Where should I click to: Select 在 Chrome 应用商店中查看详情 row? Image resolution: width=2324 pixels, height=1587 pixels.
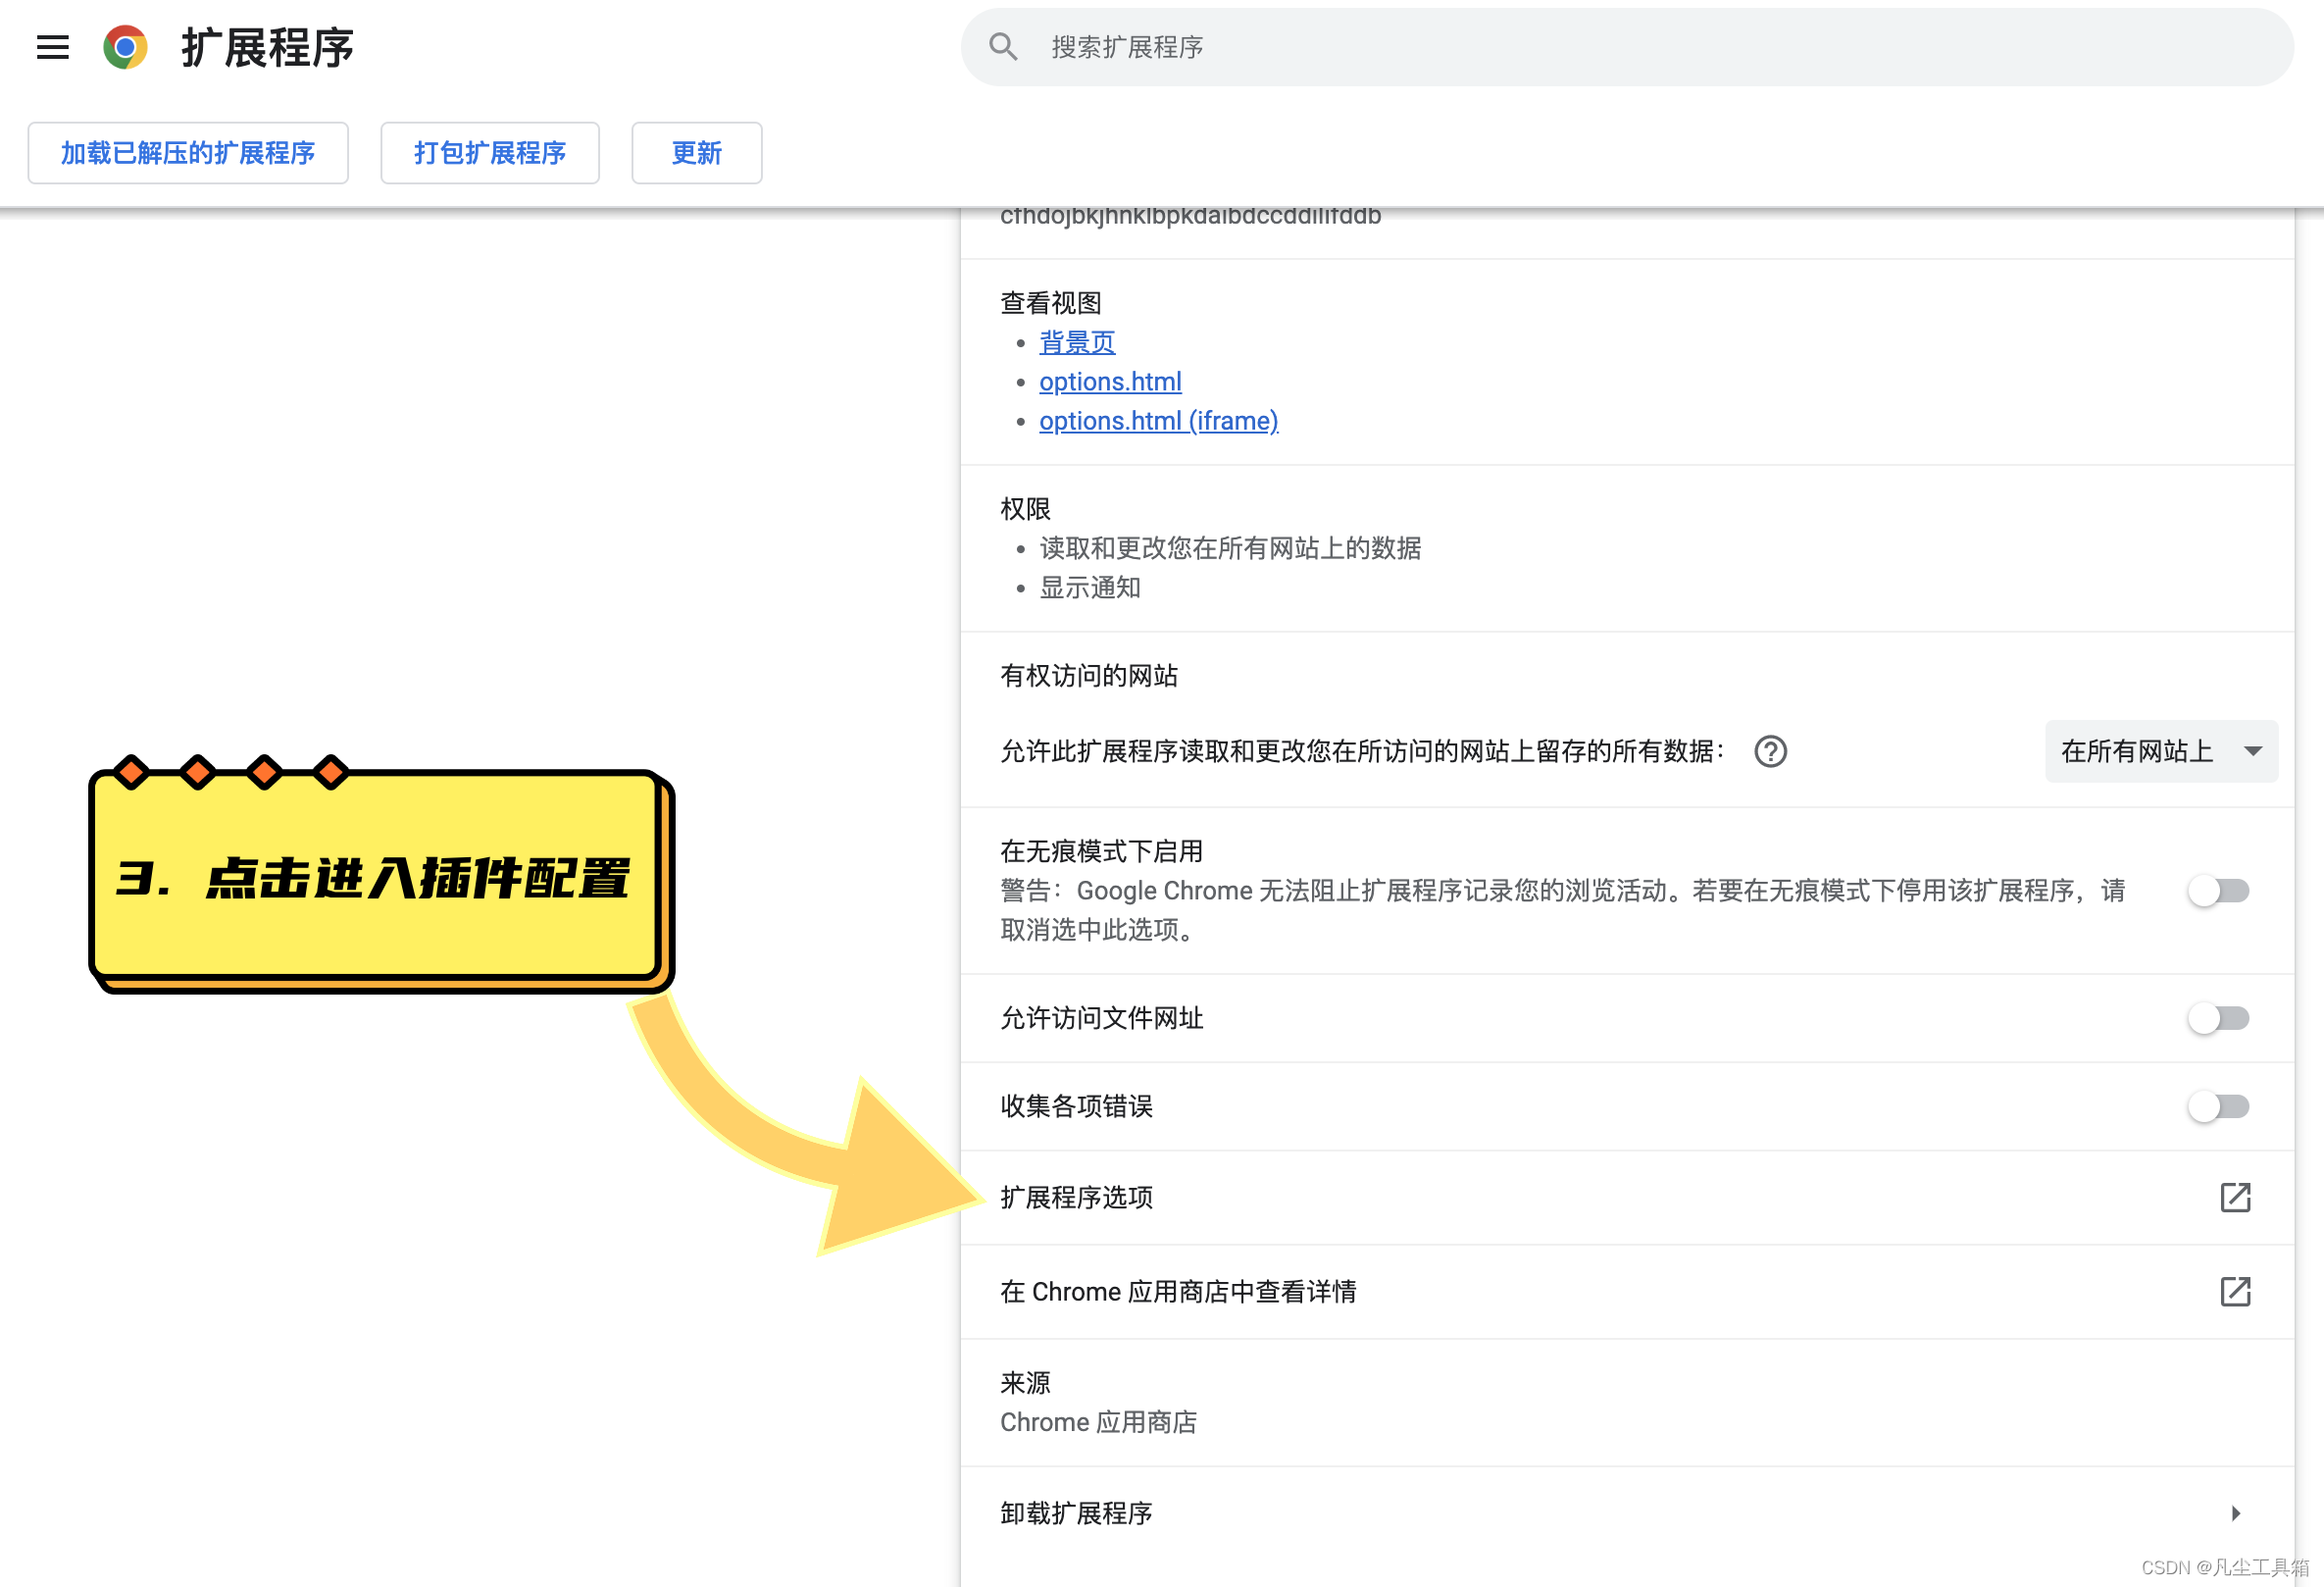[x=1178, y=1291]
